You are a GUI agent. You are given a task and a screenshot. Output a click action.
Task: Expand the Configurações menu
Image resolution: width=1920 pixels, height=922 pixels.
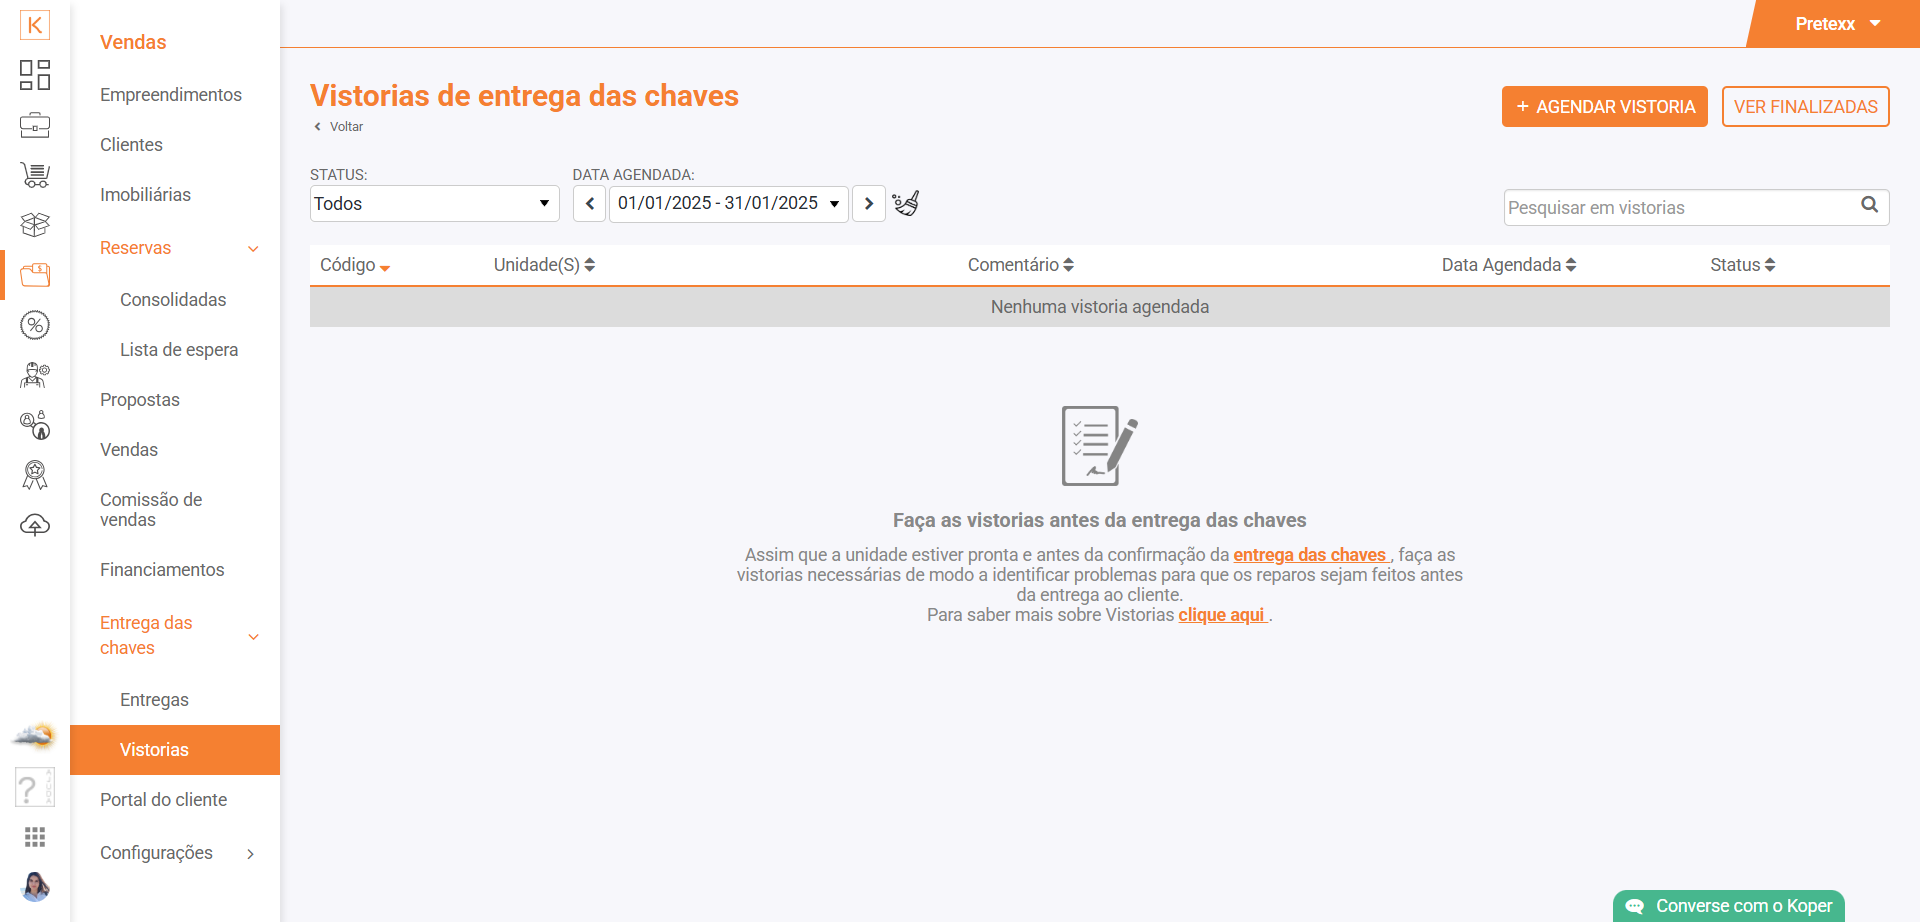pyautogui.click(x=250, y=854)
